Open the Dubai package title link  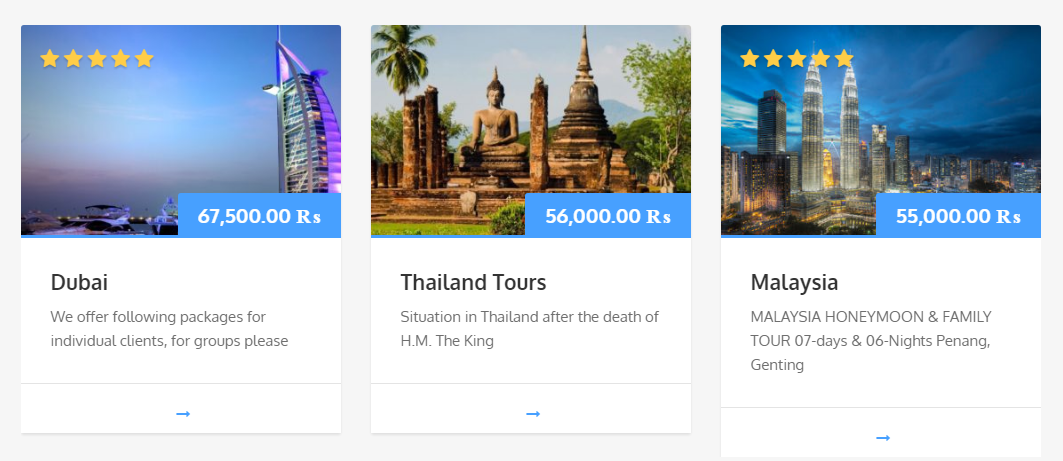pyautogui.click(x=79, y=282)
